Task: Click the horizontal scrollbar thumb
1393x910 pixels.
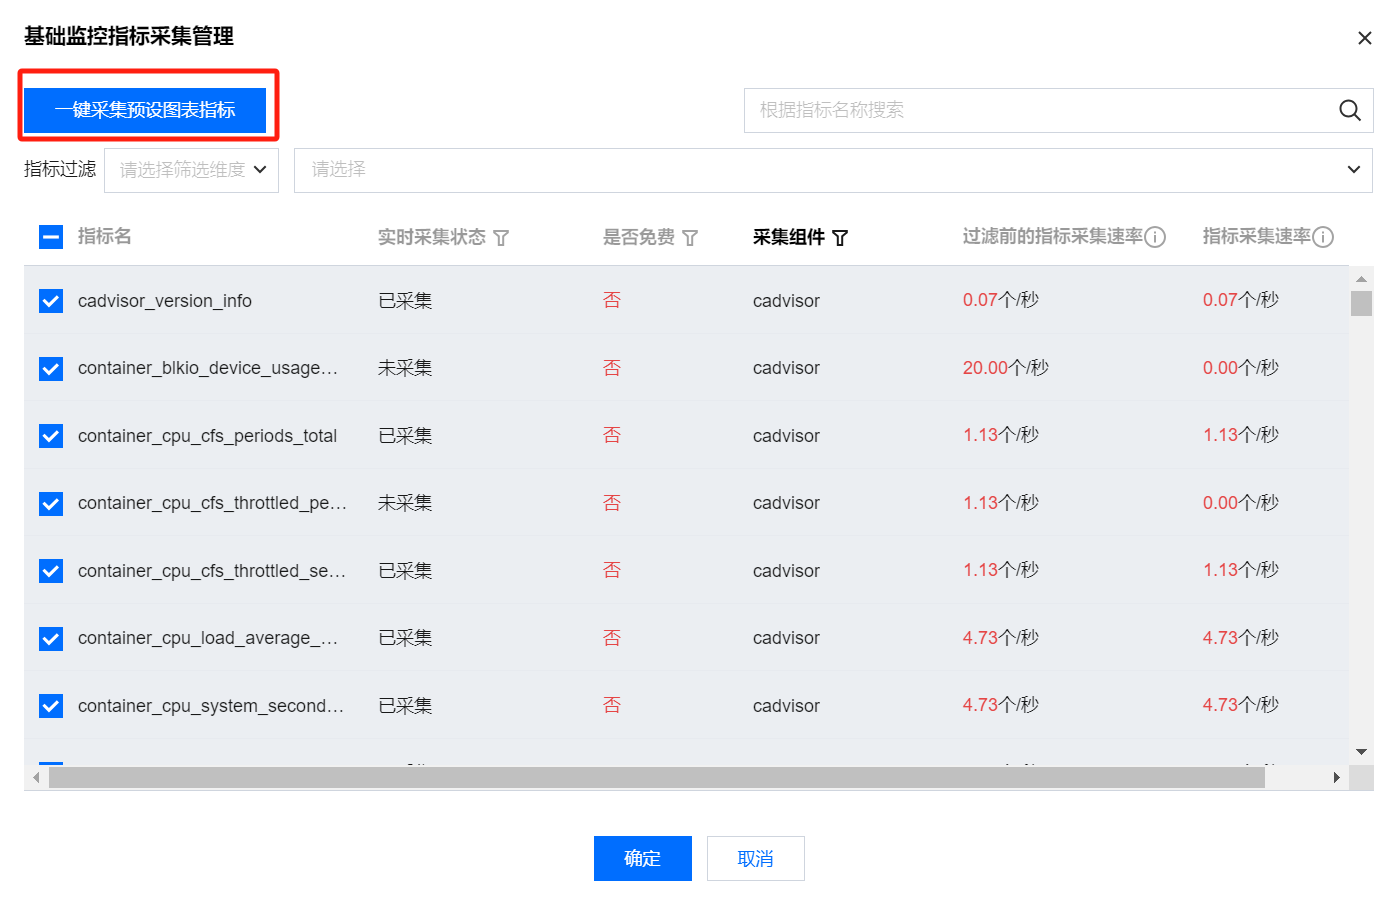Action: pos(656,778)
